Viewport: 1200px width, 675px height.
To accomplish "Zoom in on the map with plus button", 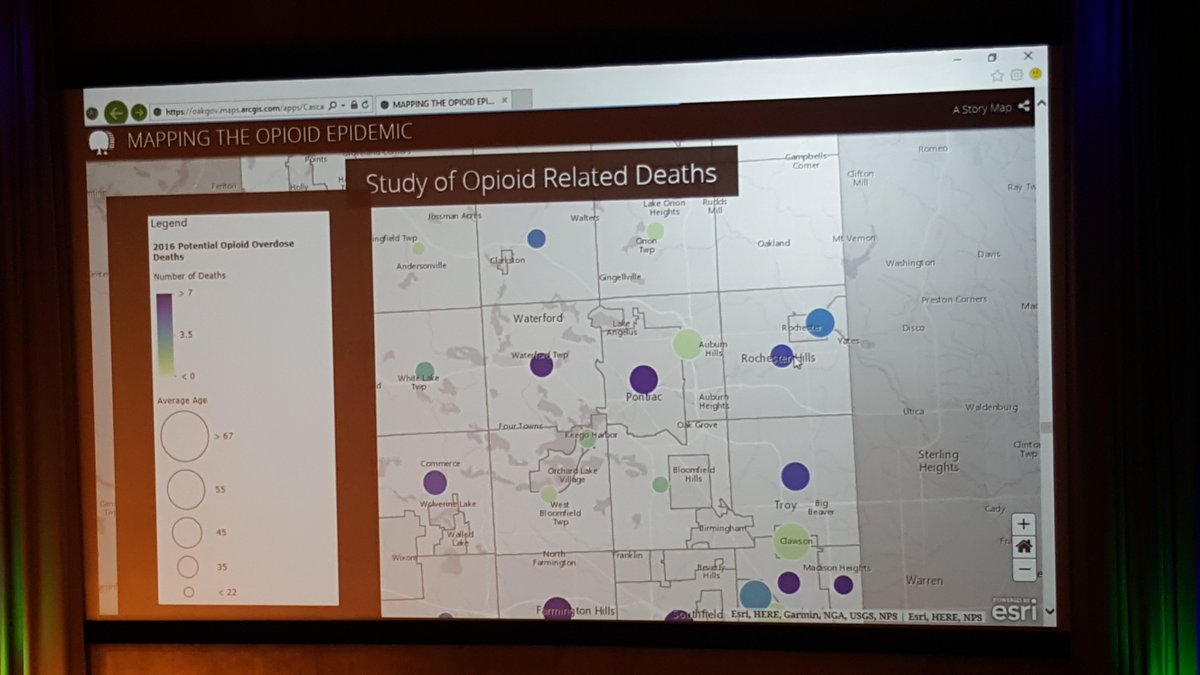I will click(1023, 525).
